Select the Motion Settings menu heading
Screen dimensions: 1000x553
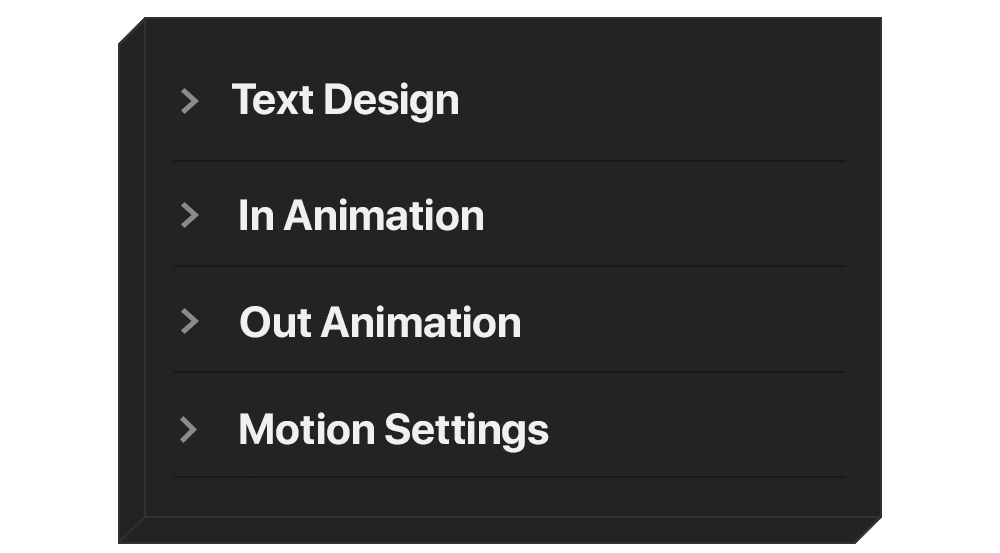[x=393, y=429]
